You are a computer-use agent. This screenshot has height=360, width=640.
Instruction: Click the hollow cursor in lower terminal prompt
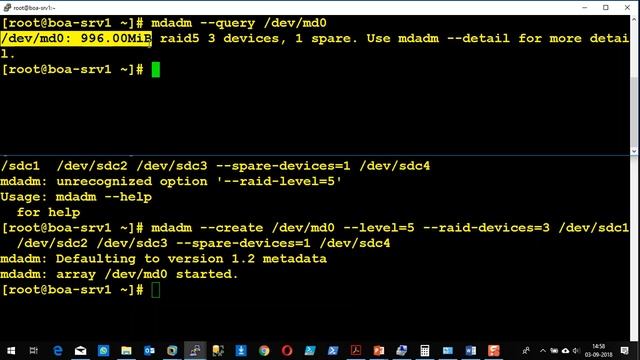pyautogui.click(x=156, y=290)
